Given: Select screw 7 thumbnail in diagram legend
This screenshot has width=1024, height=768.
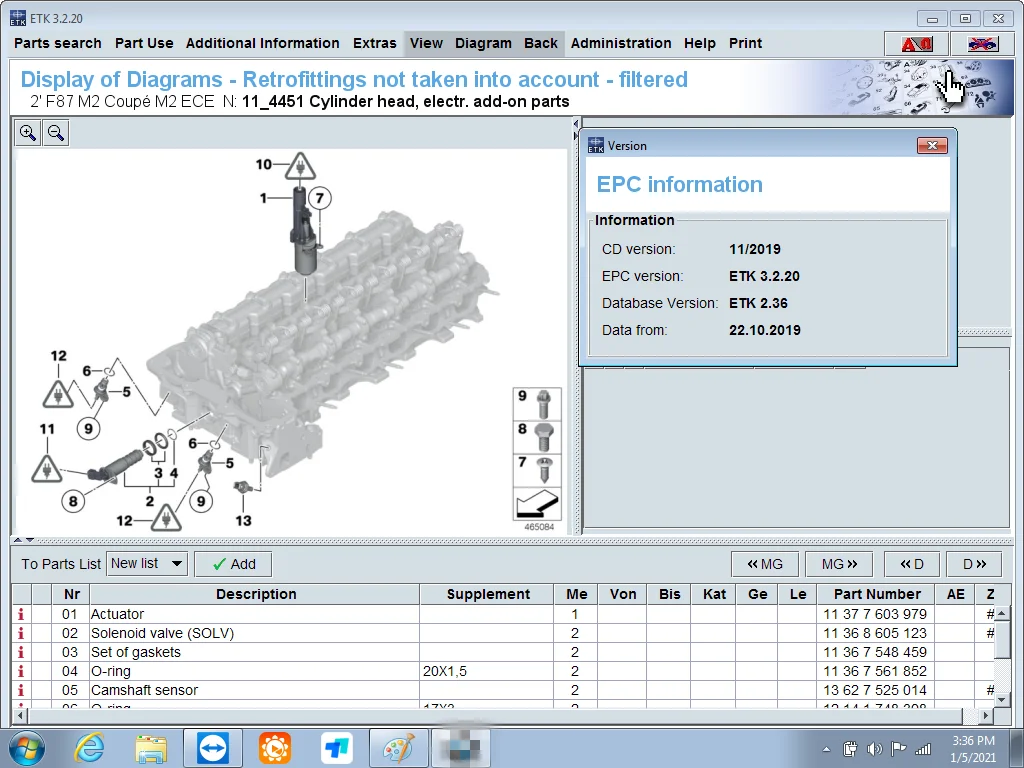Looking at the screenshot, I should [x=537, y=471].
